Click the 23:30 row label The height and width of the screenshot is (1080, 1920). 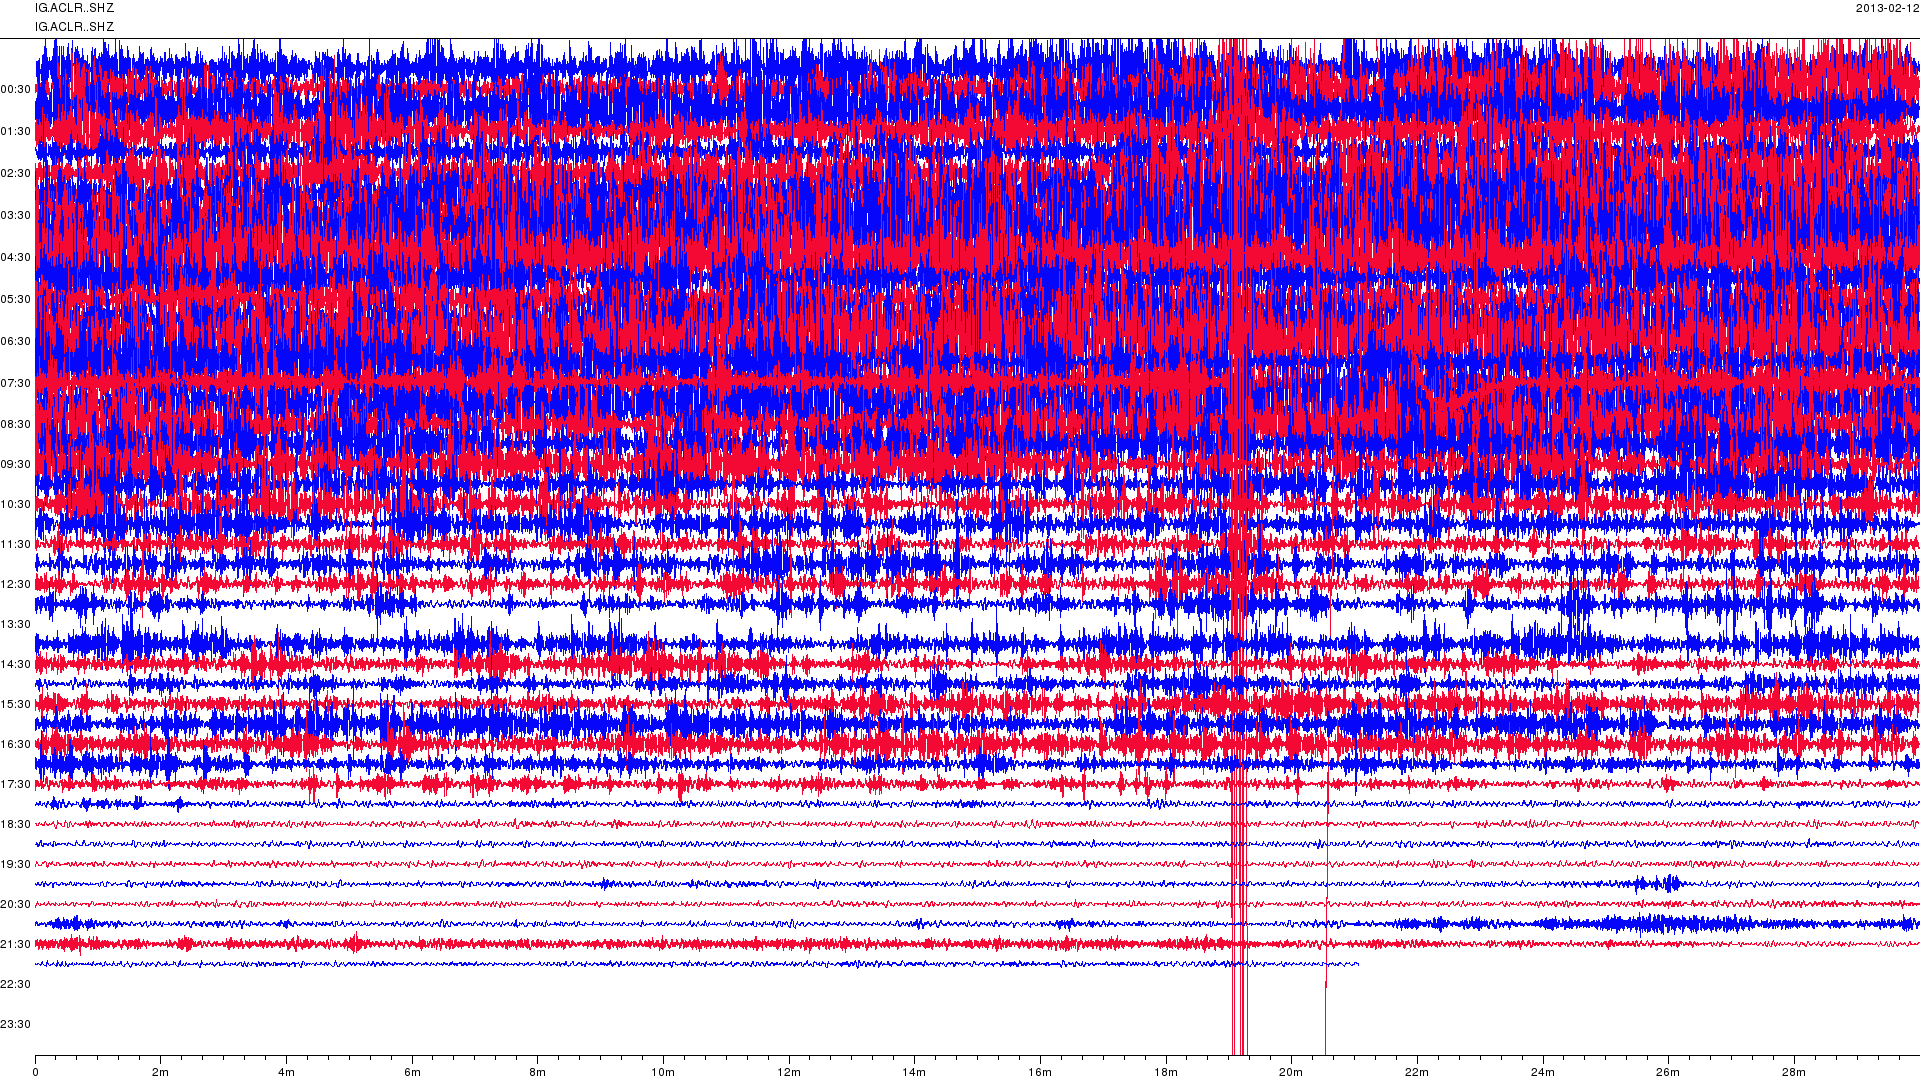click(15, 1025)
